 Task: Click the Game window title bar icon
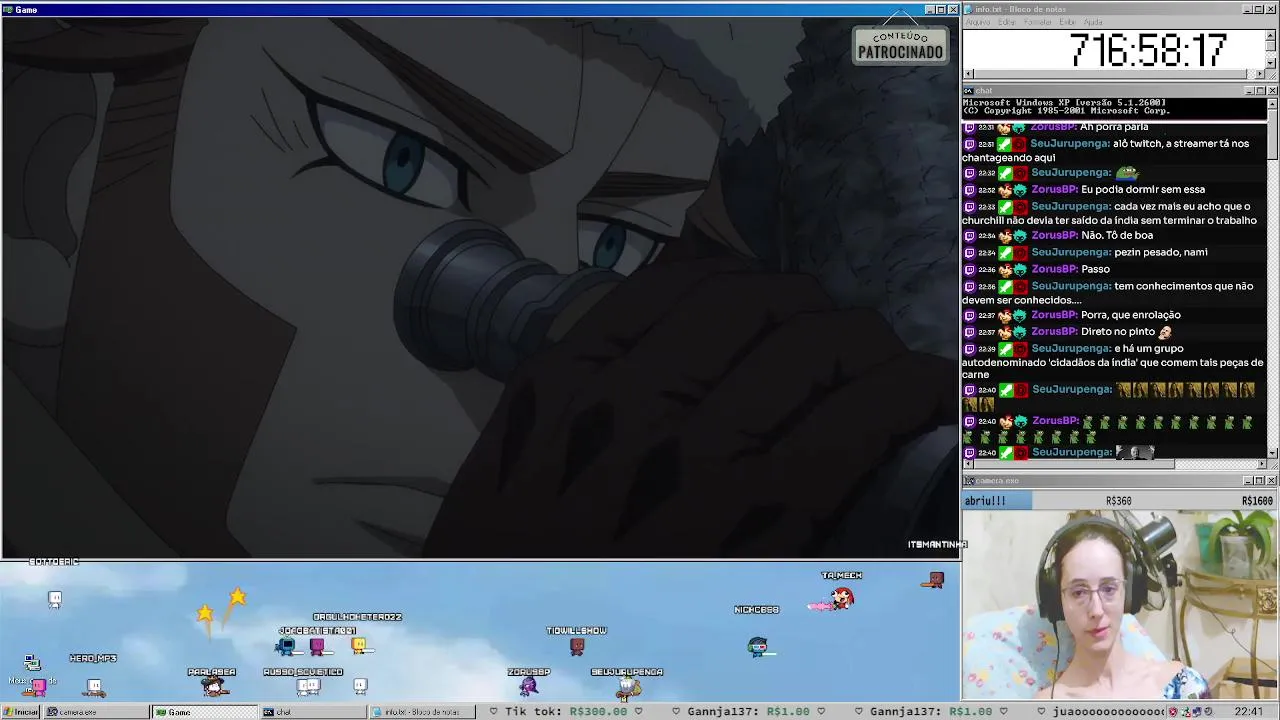(7, 9)
